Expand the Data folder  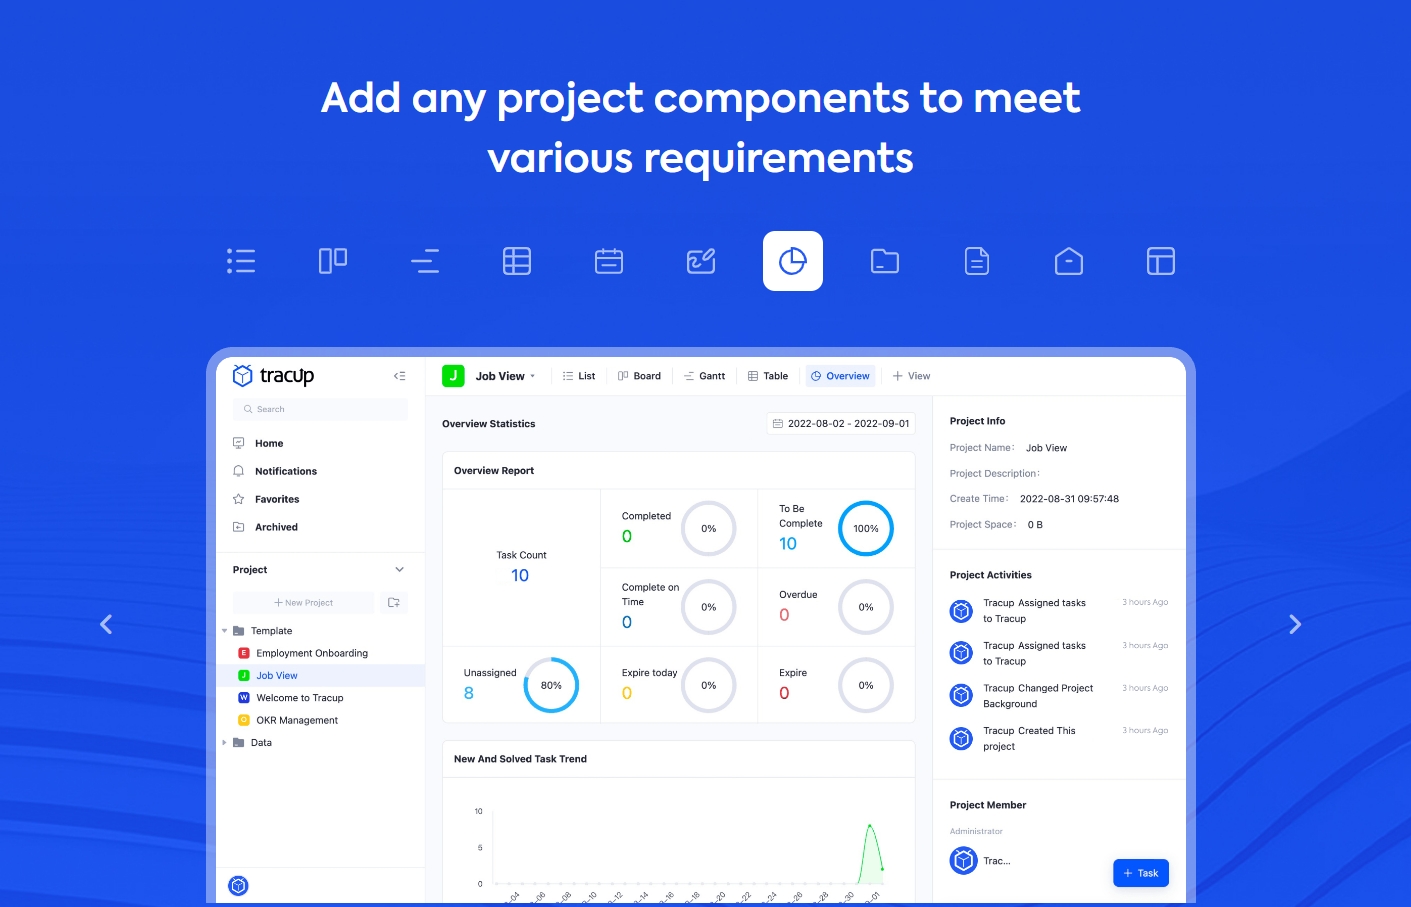click(x=224, y=742)
